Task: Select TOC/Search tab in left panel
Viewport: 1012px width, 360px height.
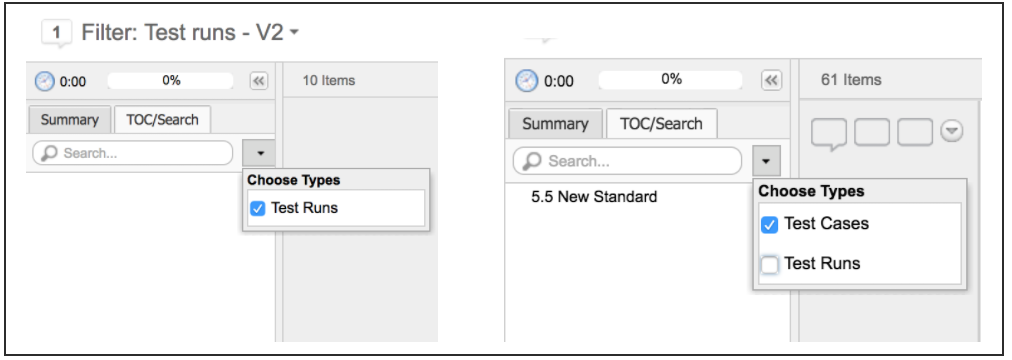Action: (163, 120)
